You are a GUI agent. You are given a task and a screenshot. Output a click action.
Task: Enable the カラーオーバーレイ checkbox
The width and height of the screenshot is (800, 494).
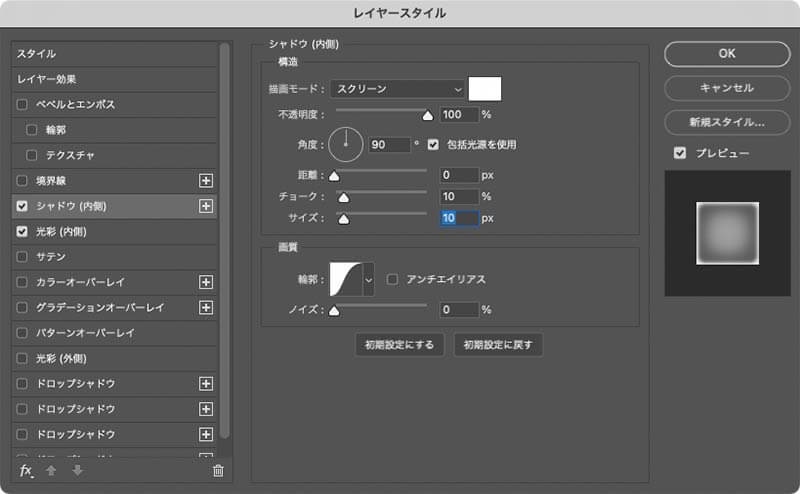click(22, 282)
